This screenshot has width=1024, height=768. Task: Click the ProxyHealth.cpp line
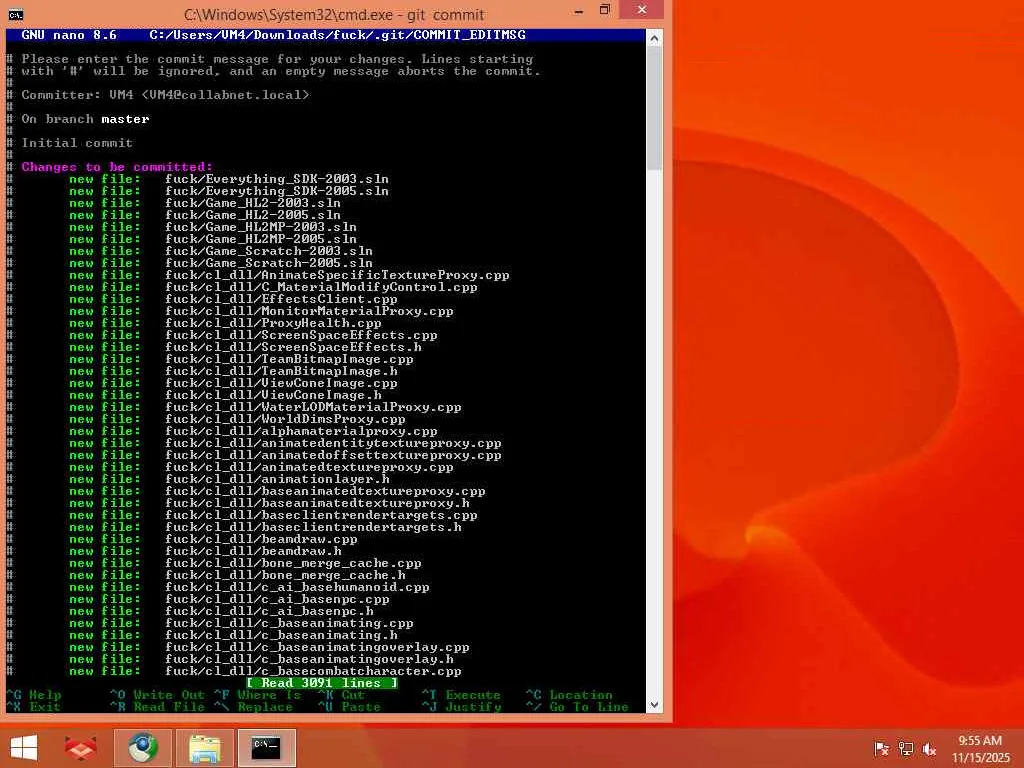(273, 323)
